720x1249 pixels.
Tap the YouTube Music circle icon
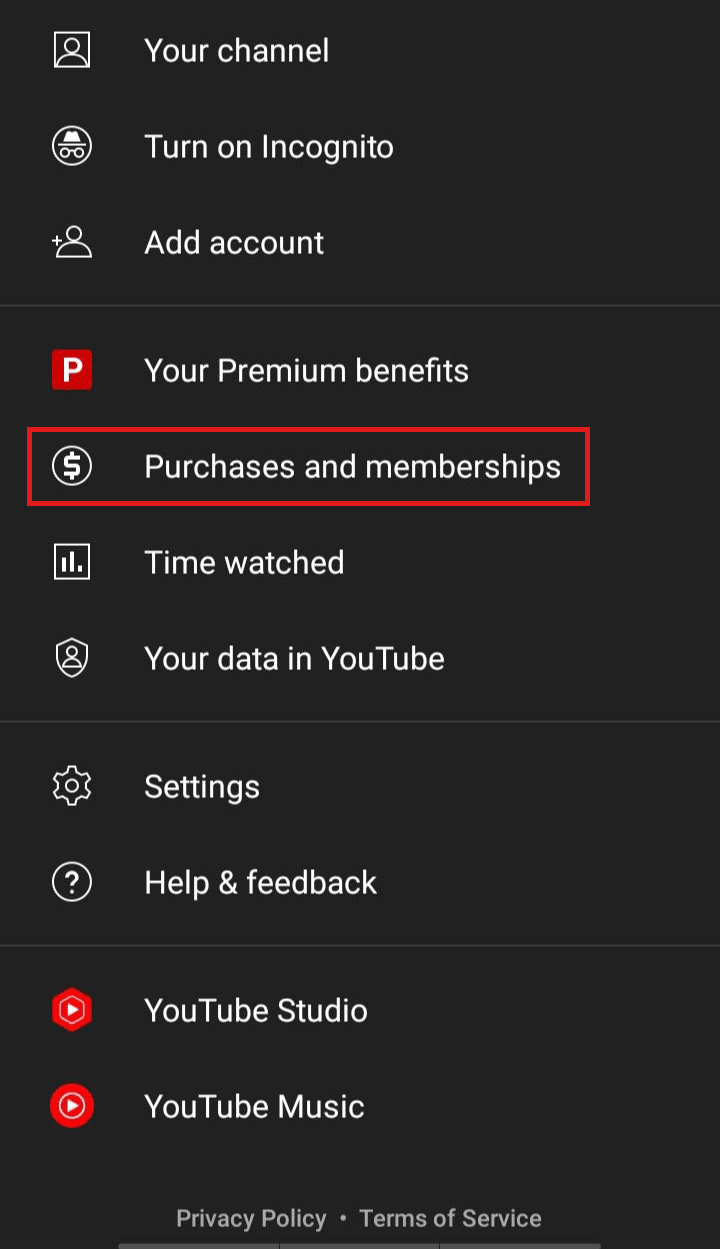pyautogui.click(x=72, y=1106)
